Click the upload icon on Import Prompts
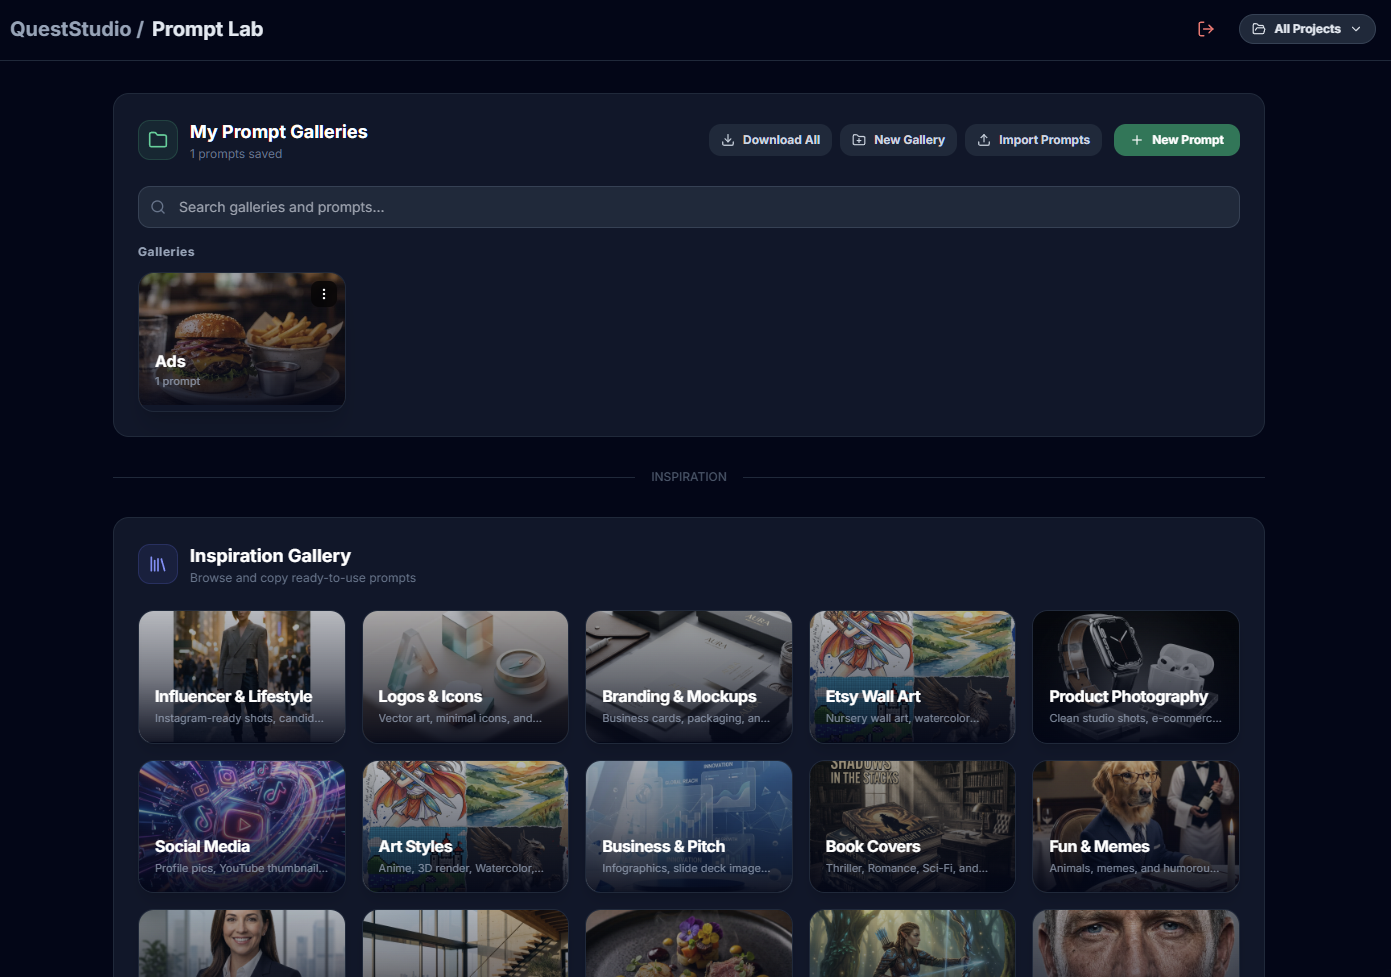The image size is (1391, 977). [984, 140]
